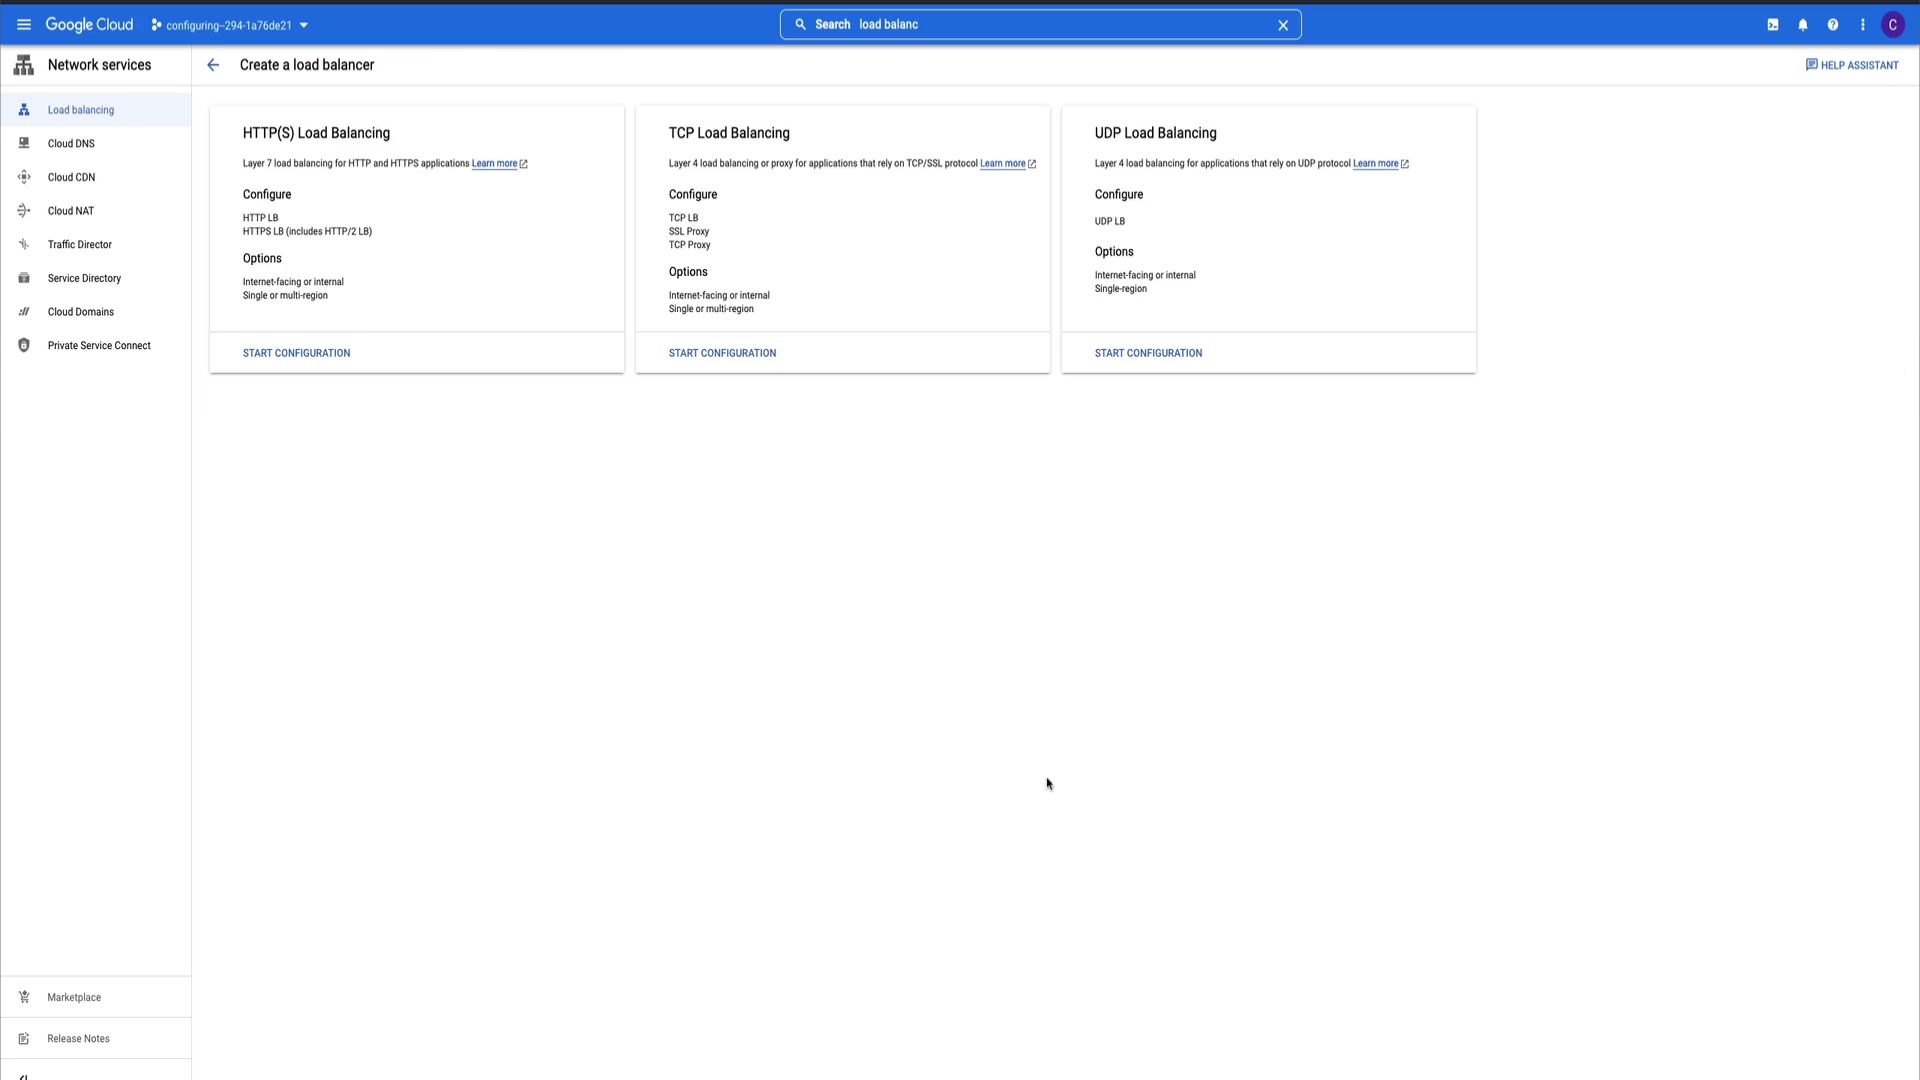The image size is (1920, 1080).
Task: Open the three-dot settings menu in top bar
Action: pos(1863,25)
